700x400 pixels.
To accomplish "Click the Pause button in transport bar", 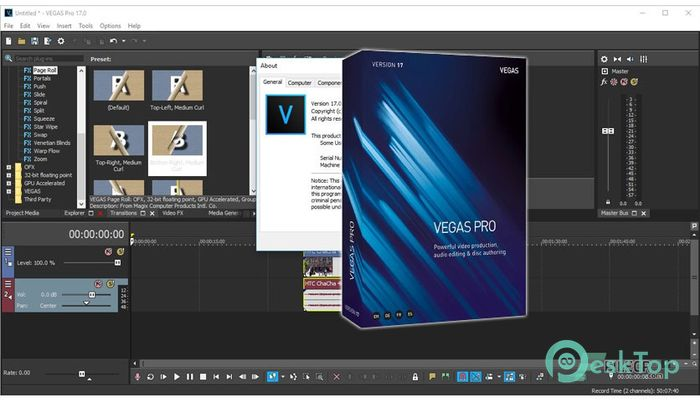I will (x=191, y=377).
